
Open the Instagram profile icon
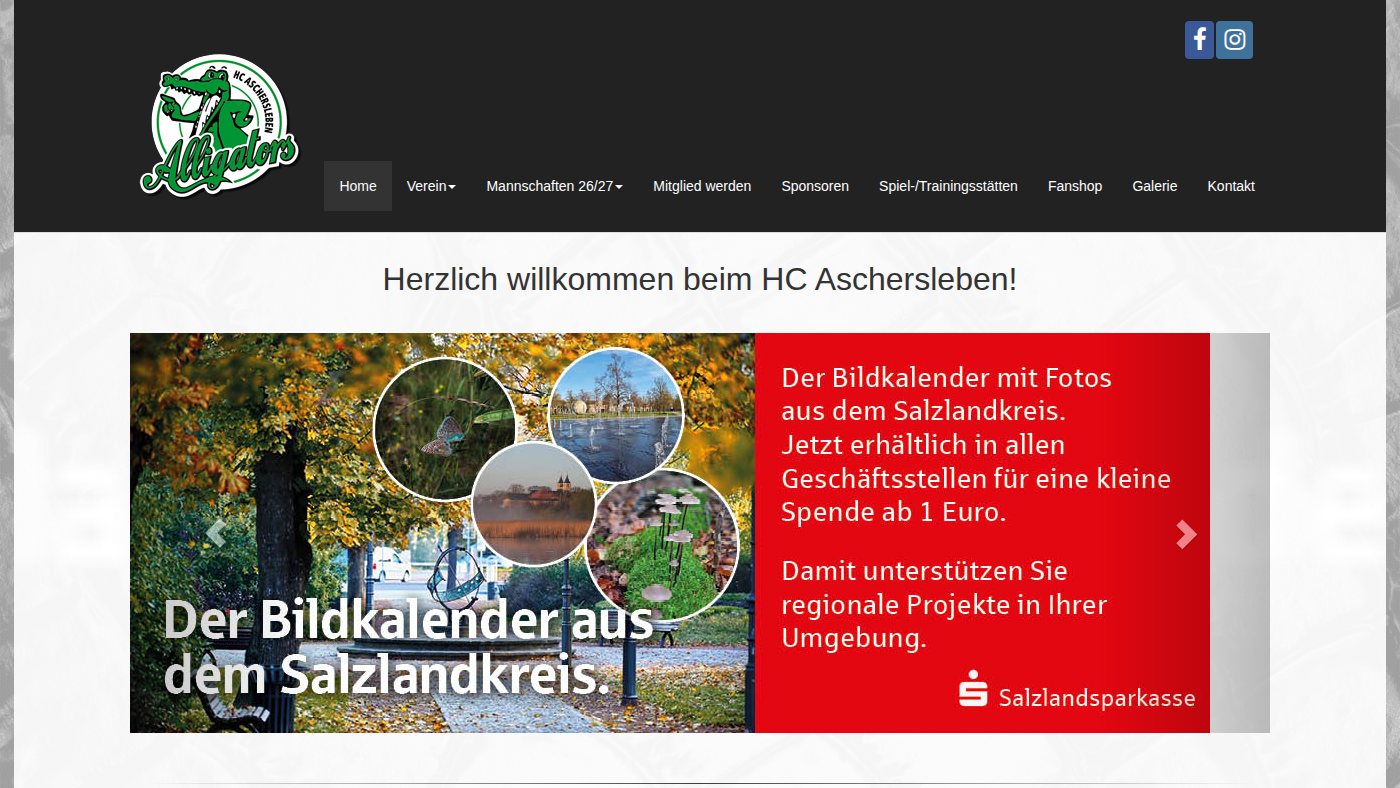1235,40
